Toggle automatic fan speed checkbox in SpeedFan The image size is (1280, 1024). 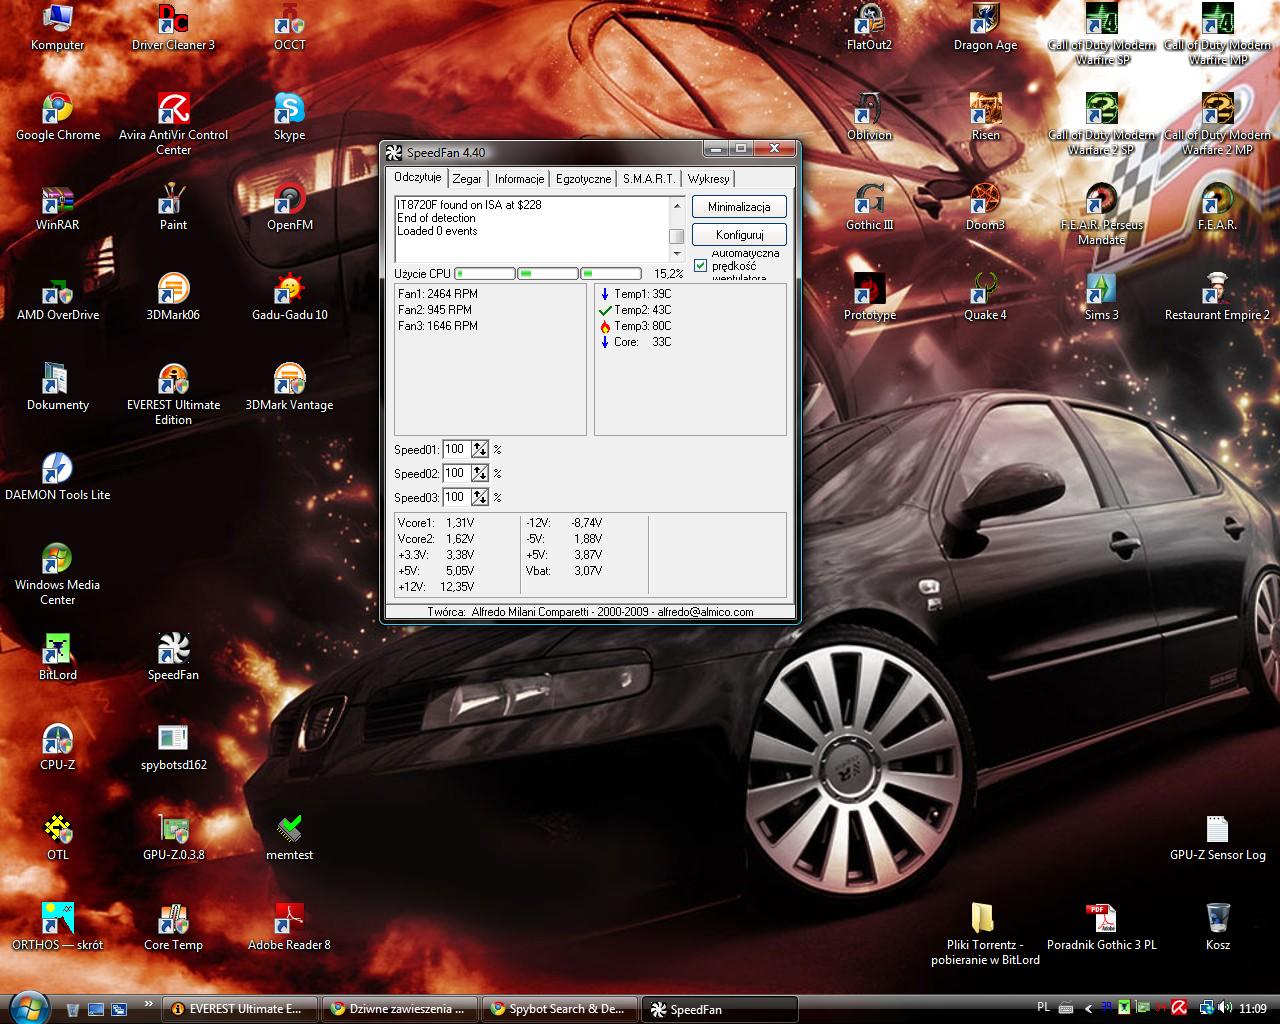click(x=700, y=265)
